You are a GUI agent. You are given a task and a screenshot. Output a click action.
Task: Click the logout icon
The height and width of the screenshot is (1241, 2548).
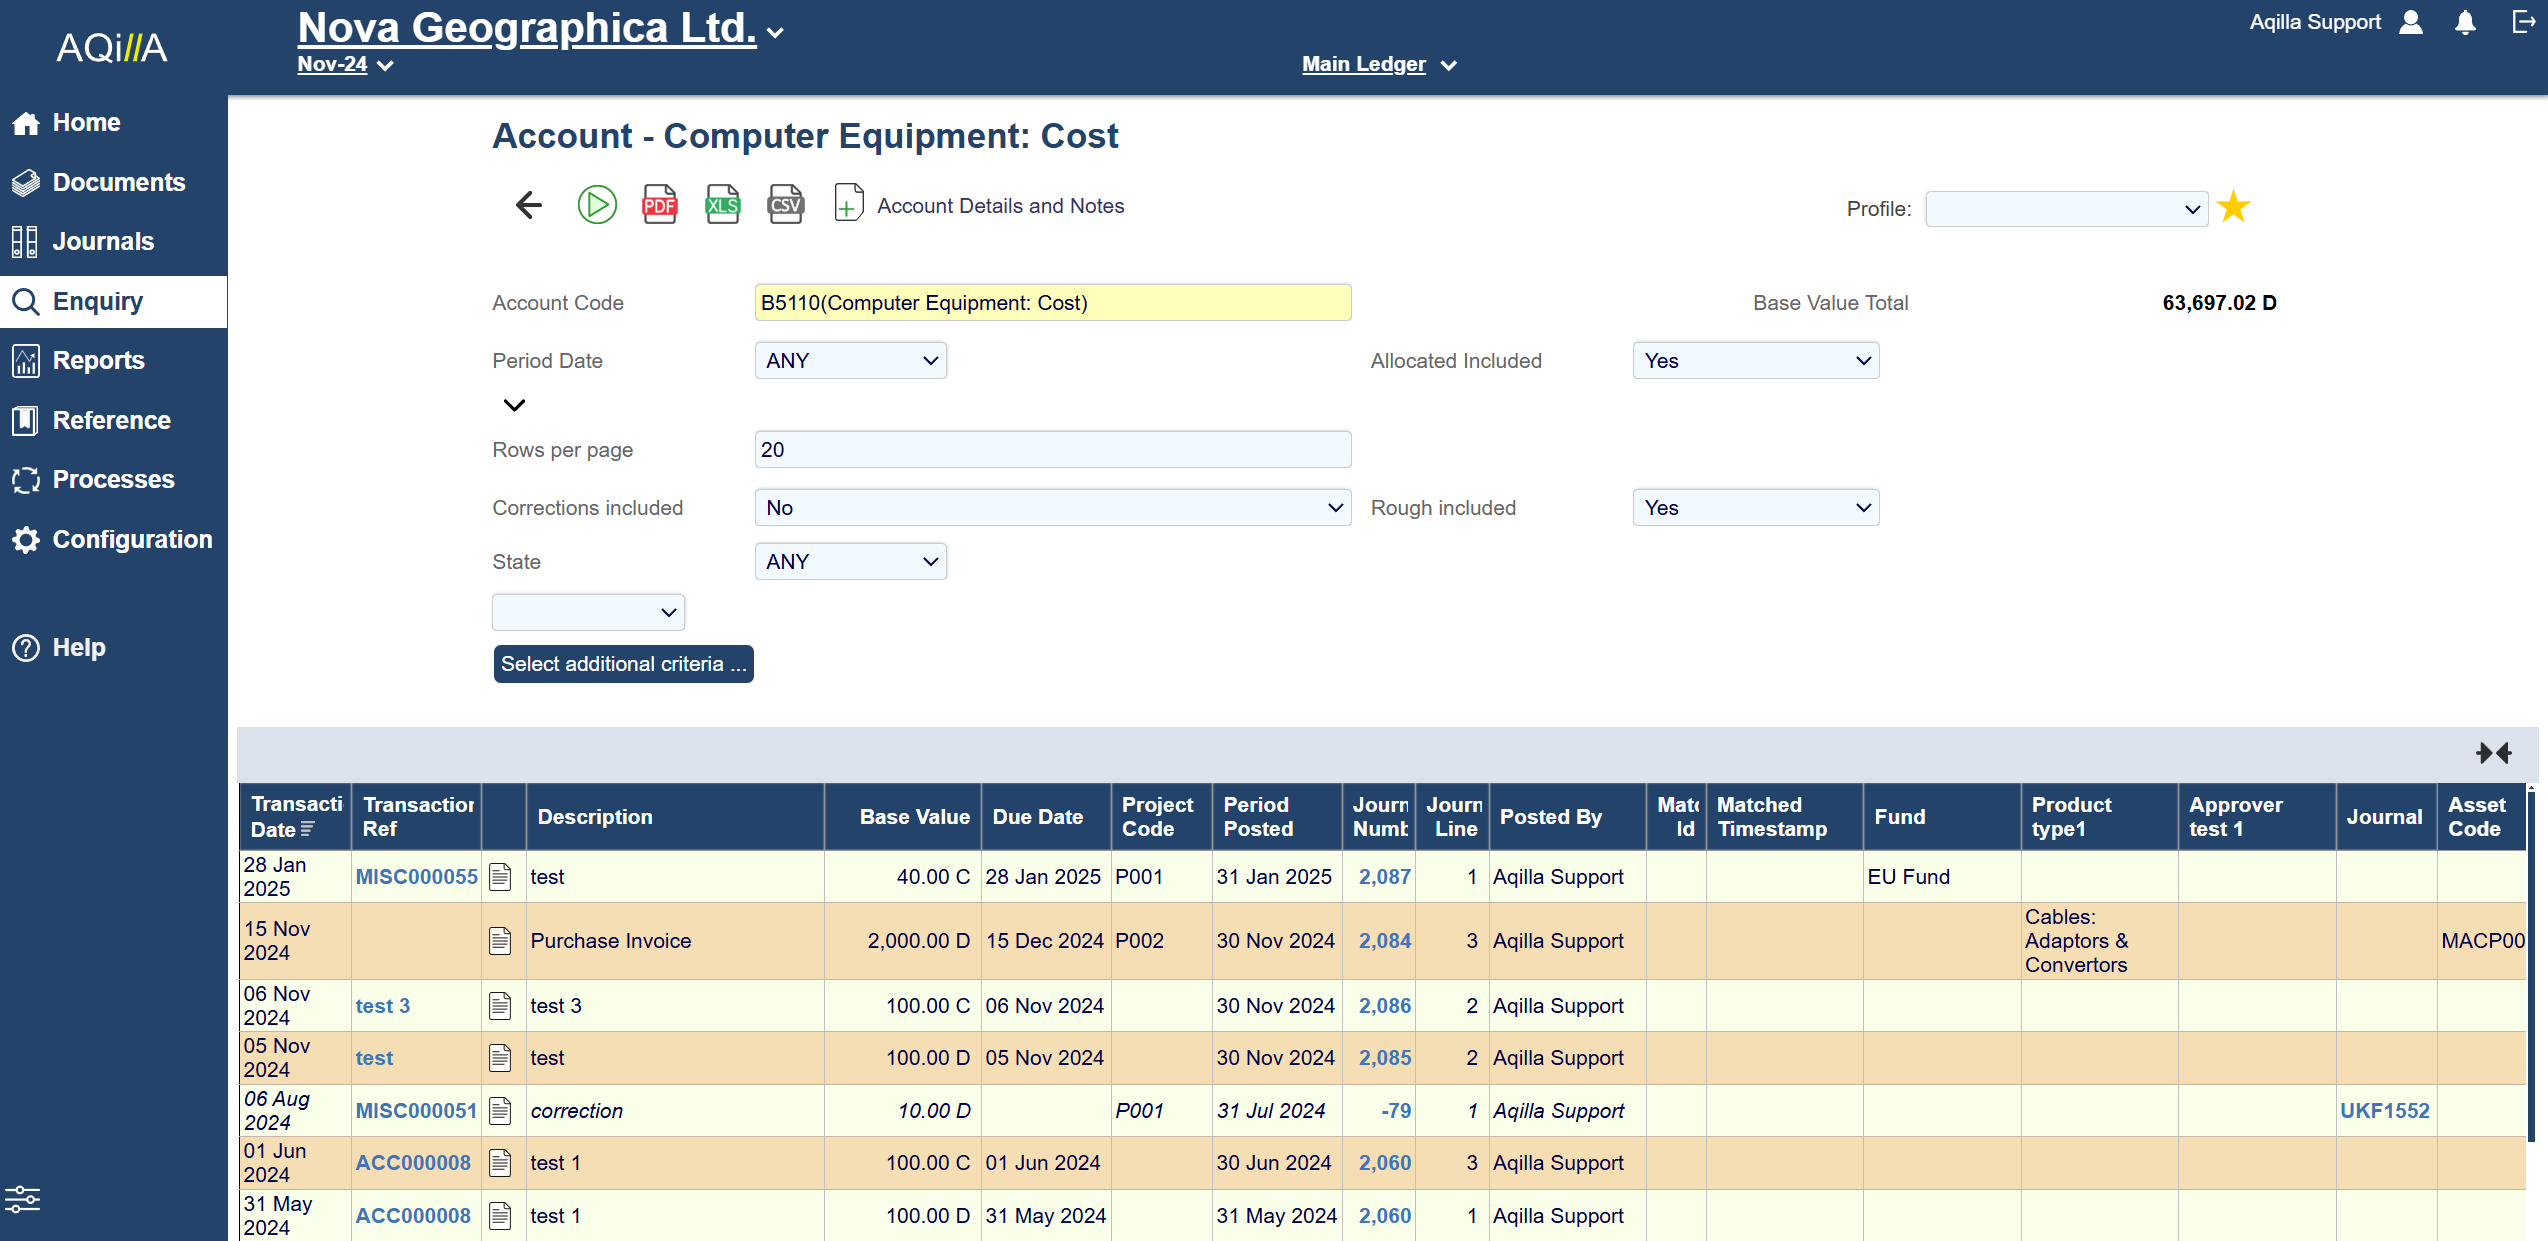tap(2523, 23)
